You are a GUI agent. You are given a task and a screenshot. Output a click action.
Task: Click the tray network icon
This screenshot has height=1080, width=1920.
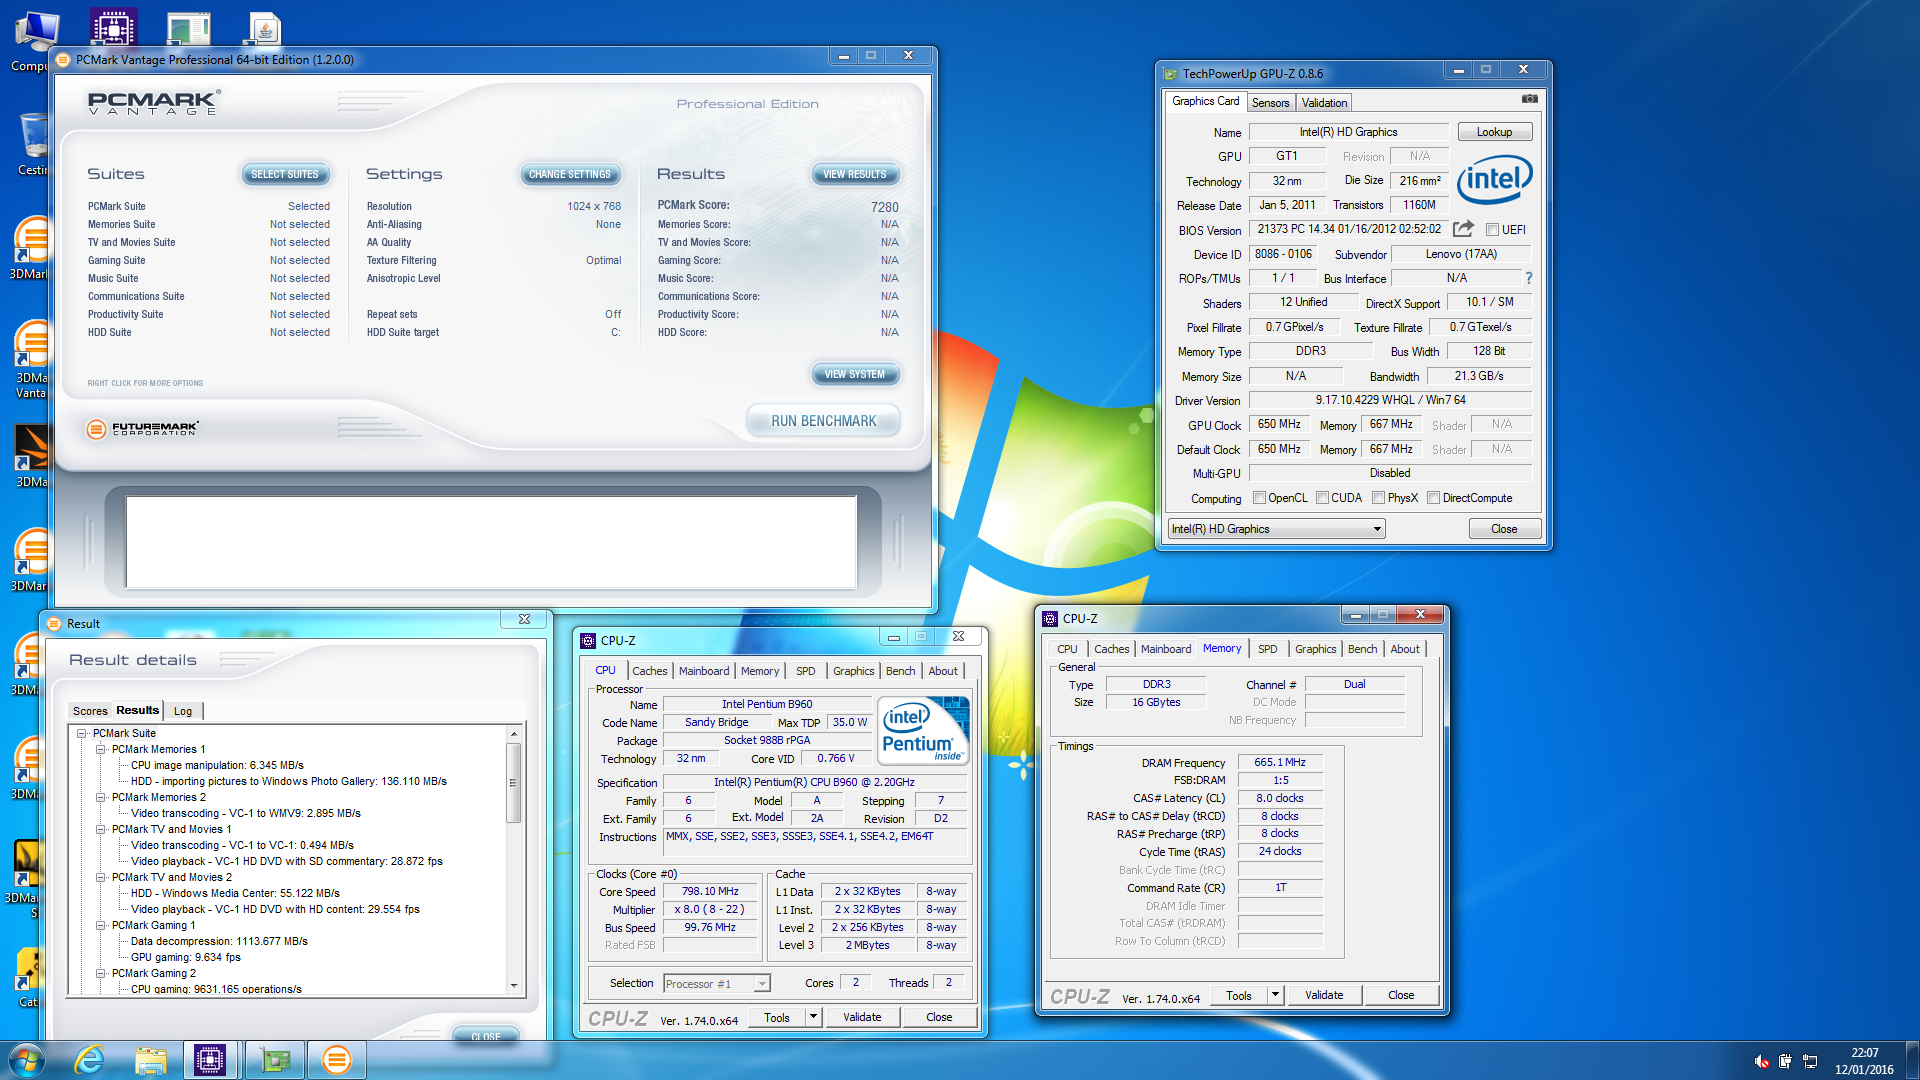1810,1061
